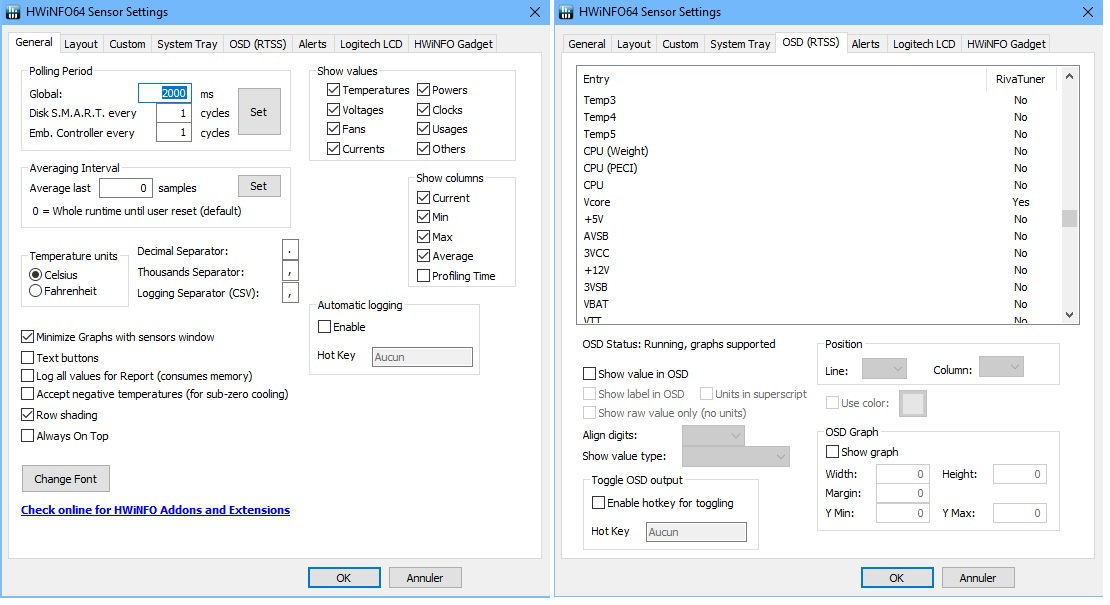Click the Logging Separator (CSV) field

(x=290, y=292)
